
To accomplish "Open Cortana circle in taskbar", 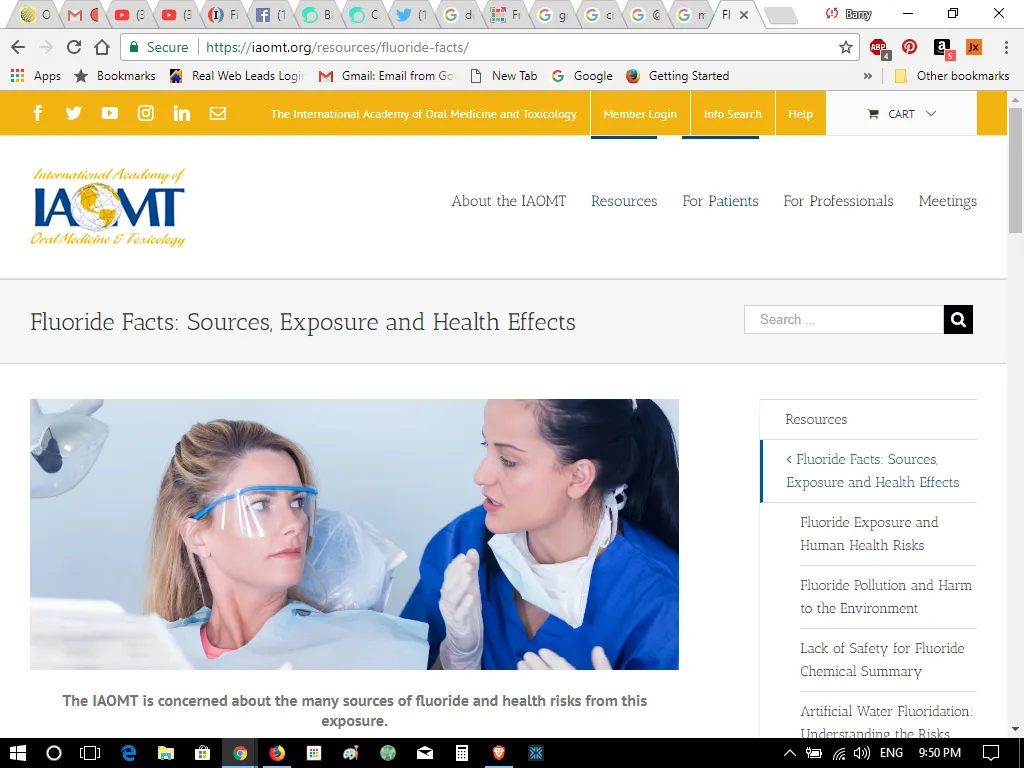I will (x=54, y=753).
